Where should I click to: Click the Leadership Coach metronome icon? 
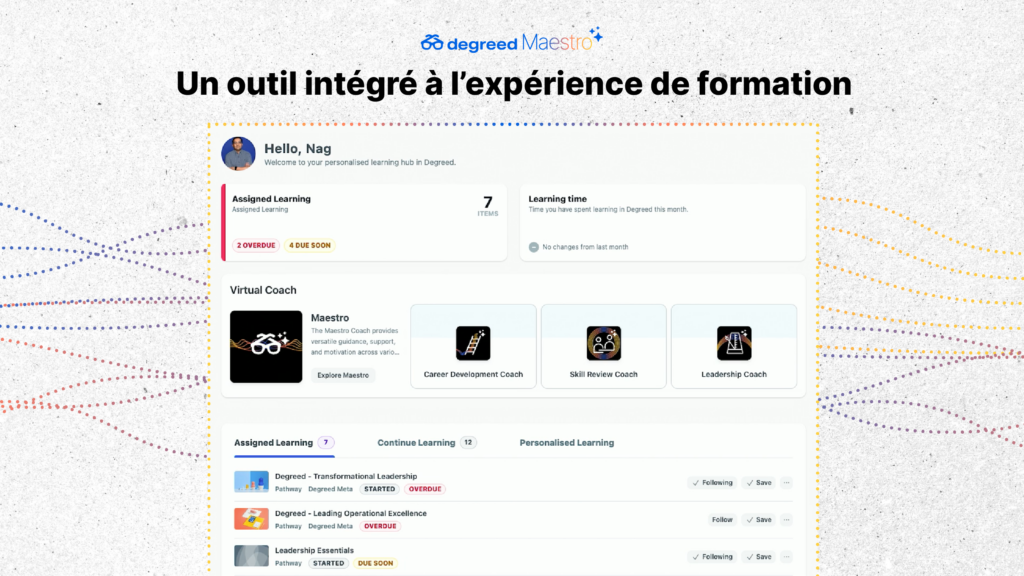tap(734, 343)
